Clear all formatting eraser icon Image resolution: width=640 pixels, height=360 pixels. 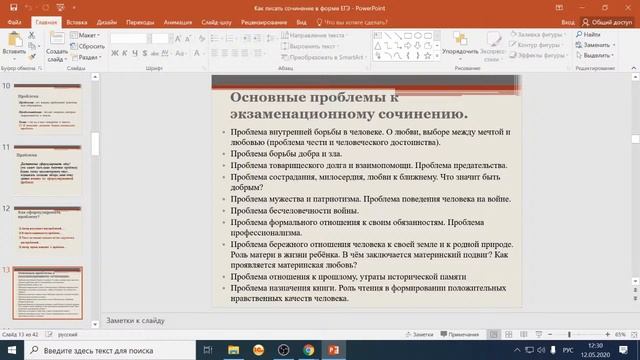click(202, 39)
